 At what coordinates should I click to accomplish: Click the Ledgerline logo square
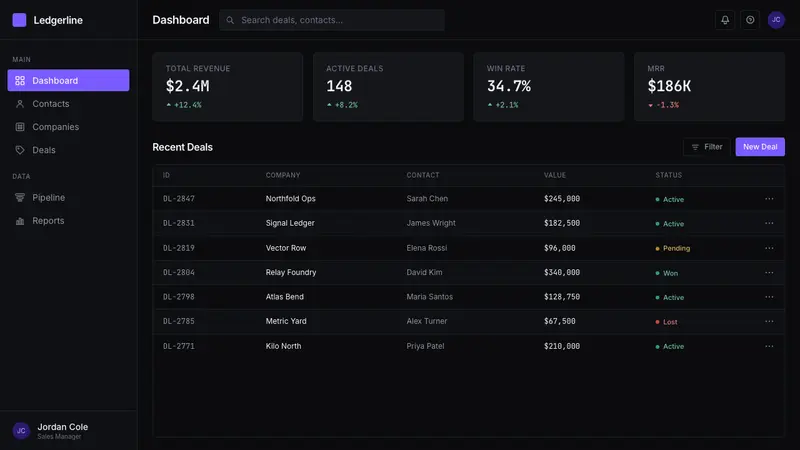tap(19, 20)
